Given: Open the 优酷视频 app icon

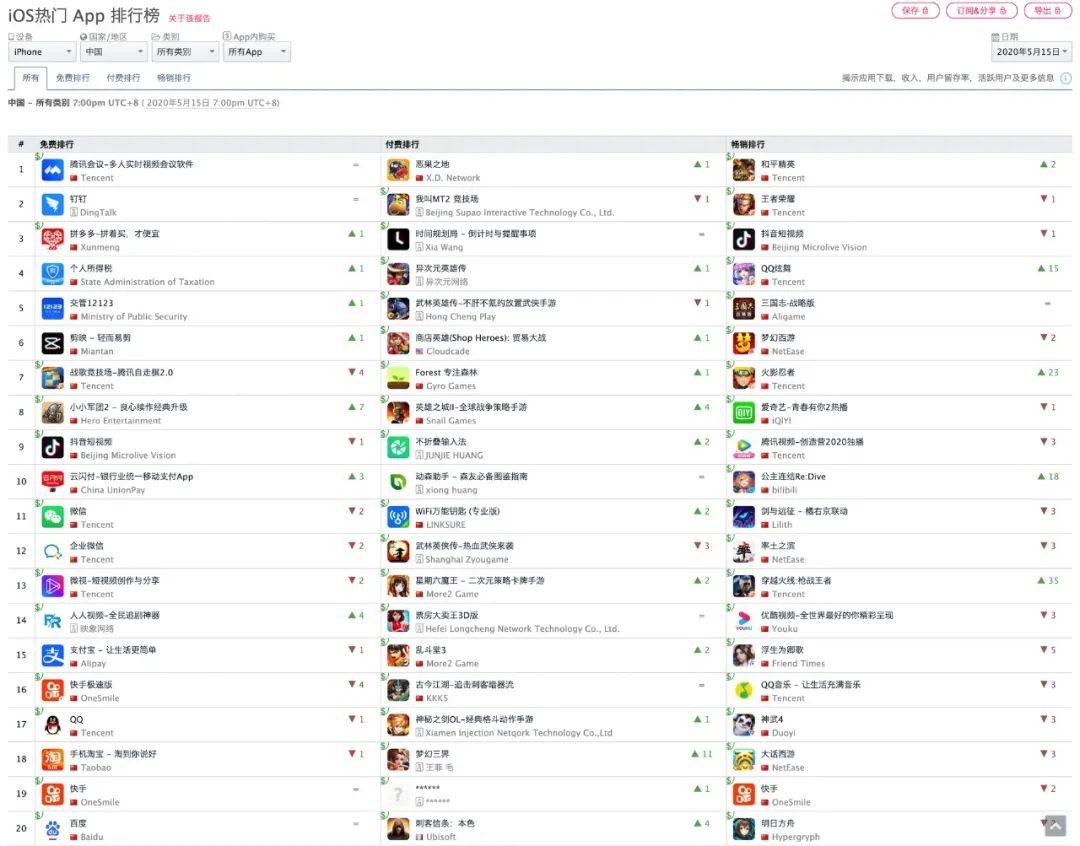Looking at the screenshot, I should (744, 621).
